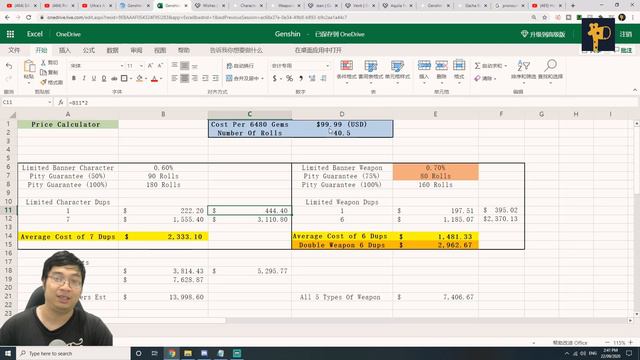Toggle Underline formatting

pyautogui.click(x=94, y=78)
